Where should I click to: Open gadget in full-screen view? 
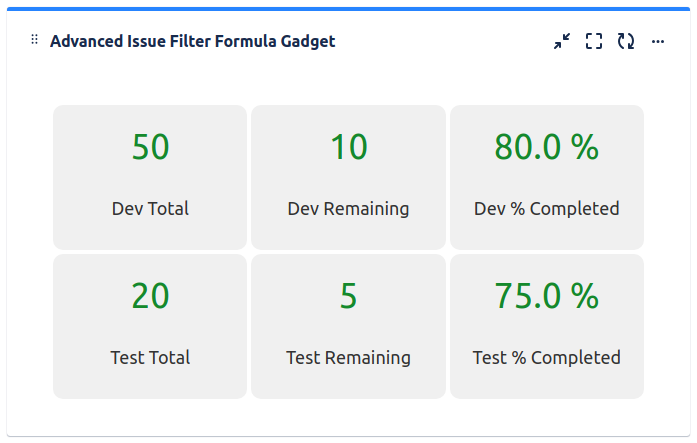click(594, 41)
